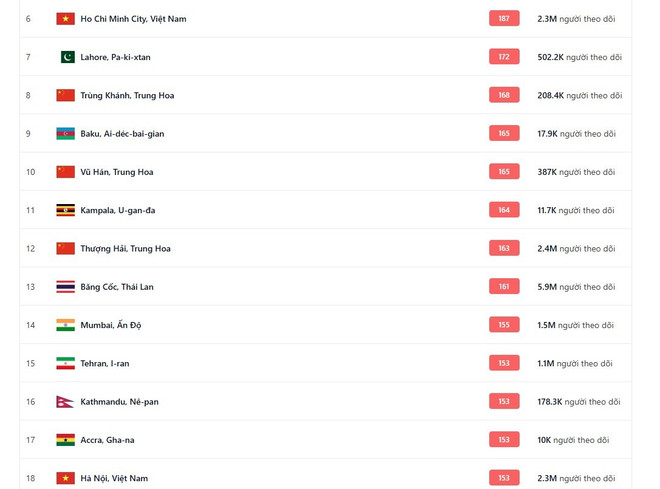660x489 pixels.
Task: Open the Vũ Hán, Trung Hoa link
Action: click(117, 172)
